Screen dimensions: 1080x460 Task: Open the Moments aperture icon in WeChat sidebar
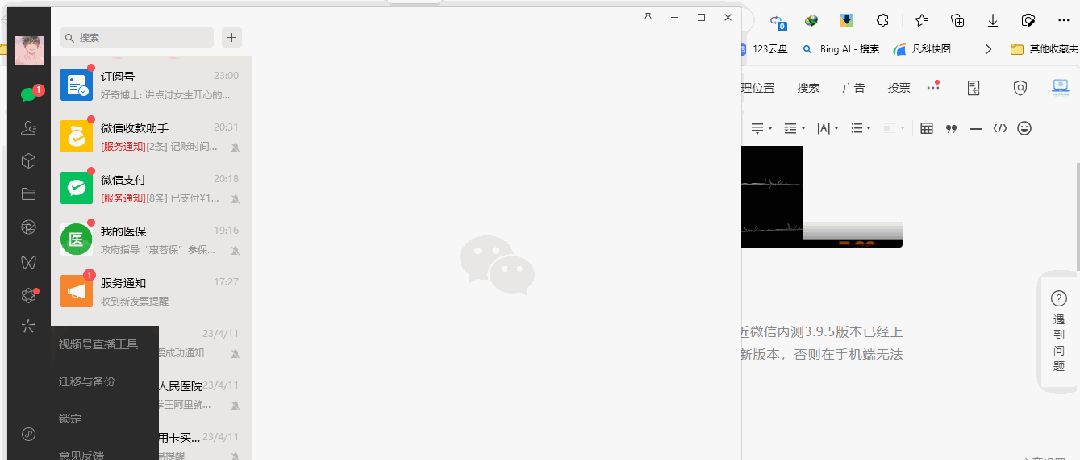coord(28,228)
